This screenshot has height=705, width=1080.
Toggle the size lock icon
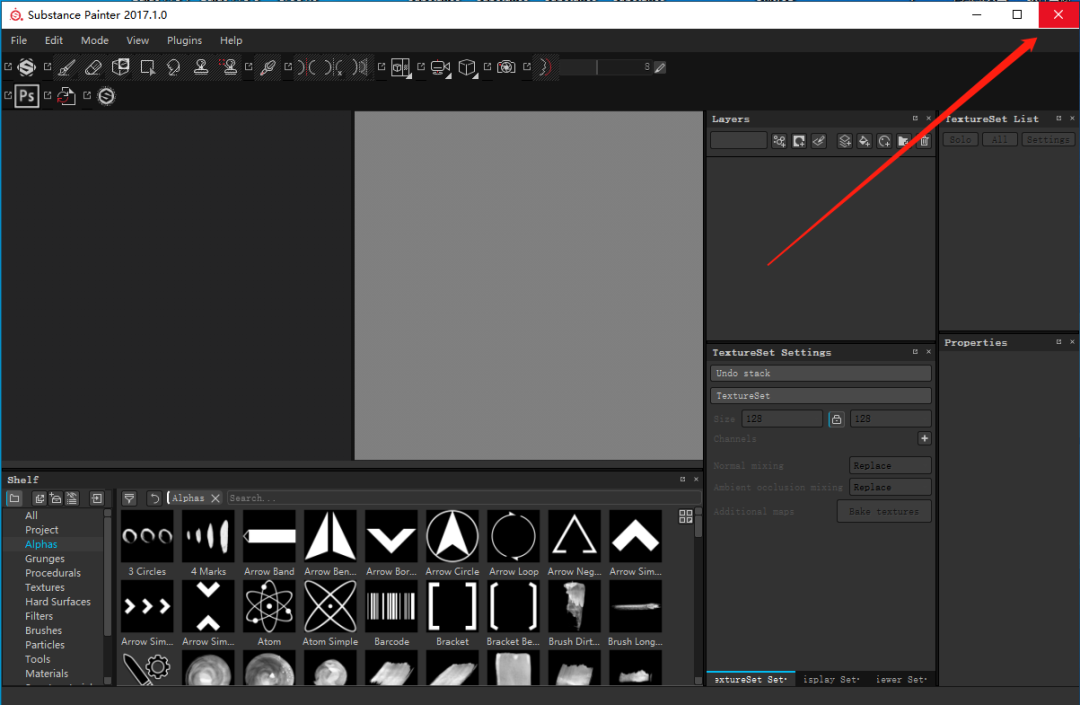[836, 419]
